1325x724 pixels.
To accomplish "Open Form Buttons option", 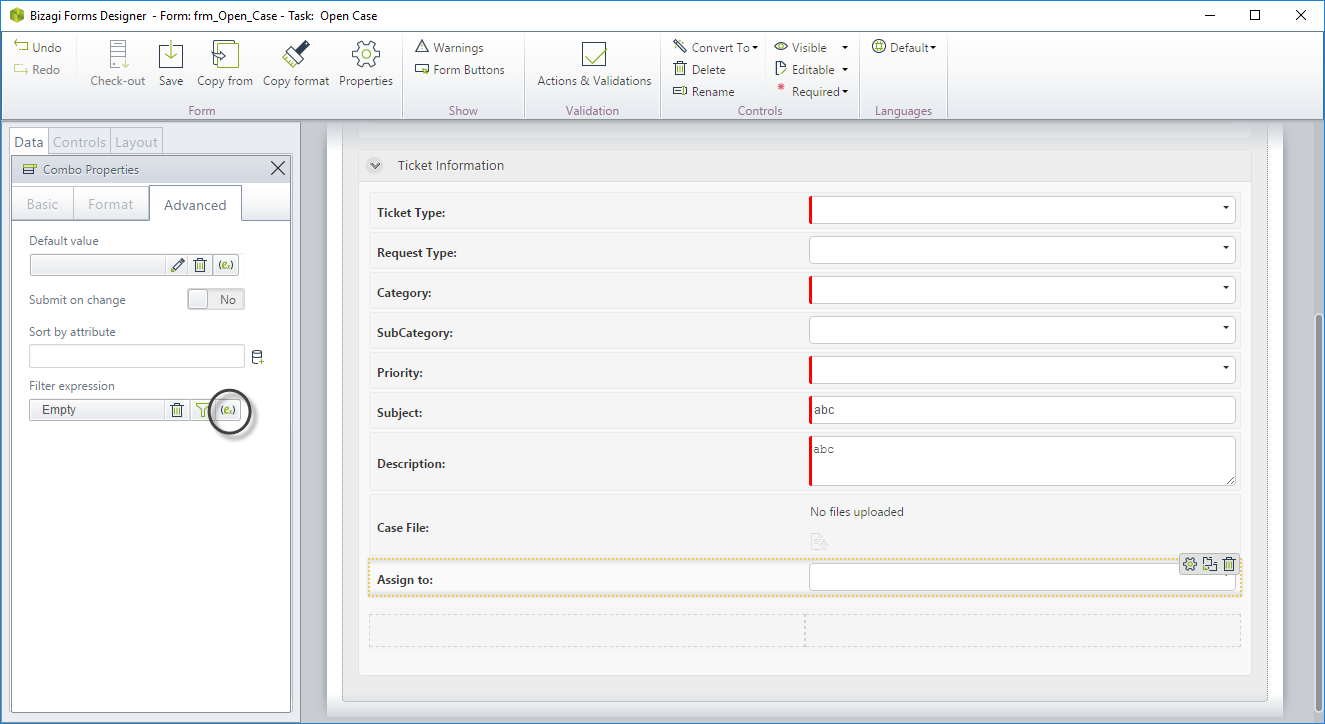I will pyautogui.click(x=460, y=70).
